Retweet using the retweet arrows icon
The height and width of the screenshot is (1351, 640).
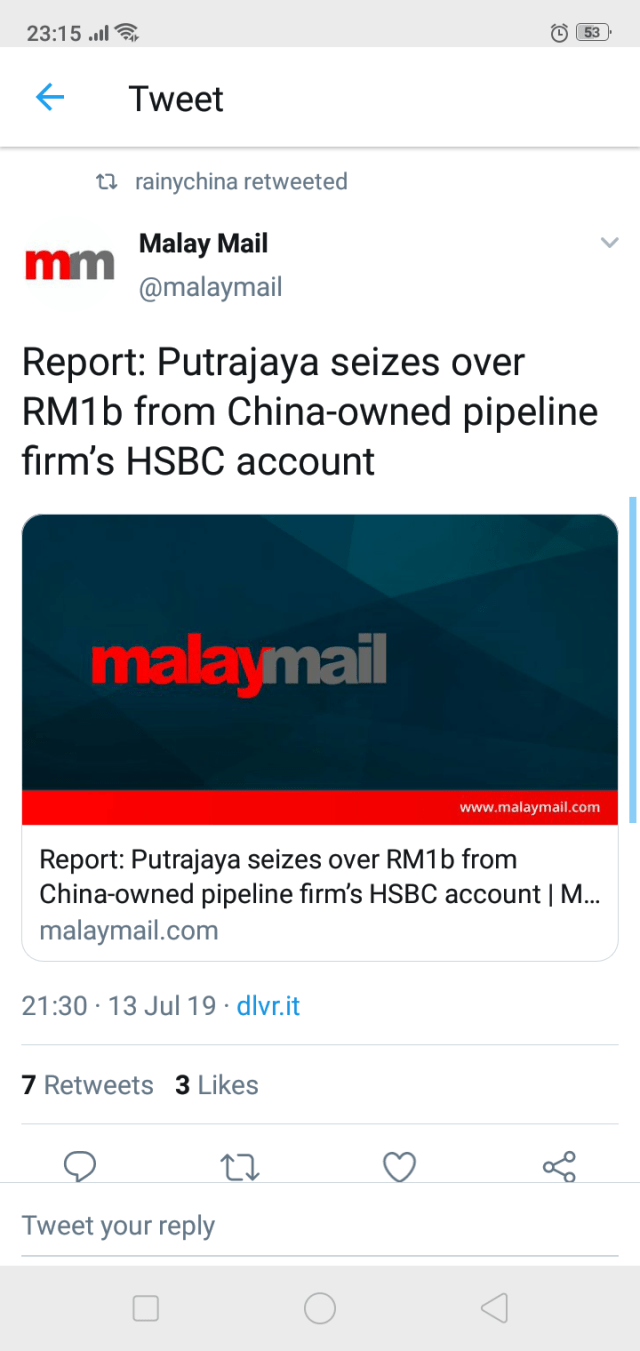(x=240, y=1166)
